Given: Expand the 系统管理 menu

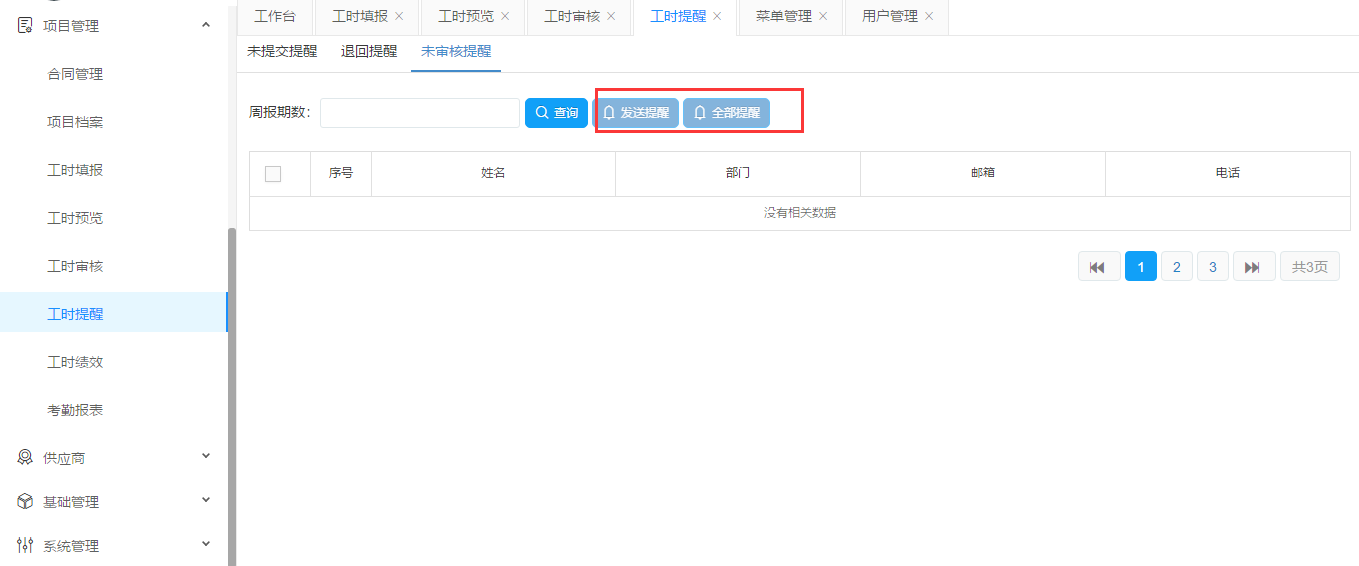Looking at the screenshot, I should (206, 544).
